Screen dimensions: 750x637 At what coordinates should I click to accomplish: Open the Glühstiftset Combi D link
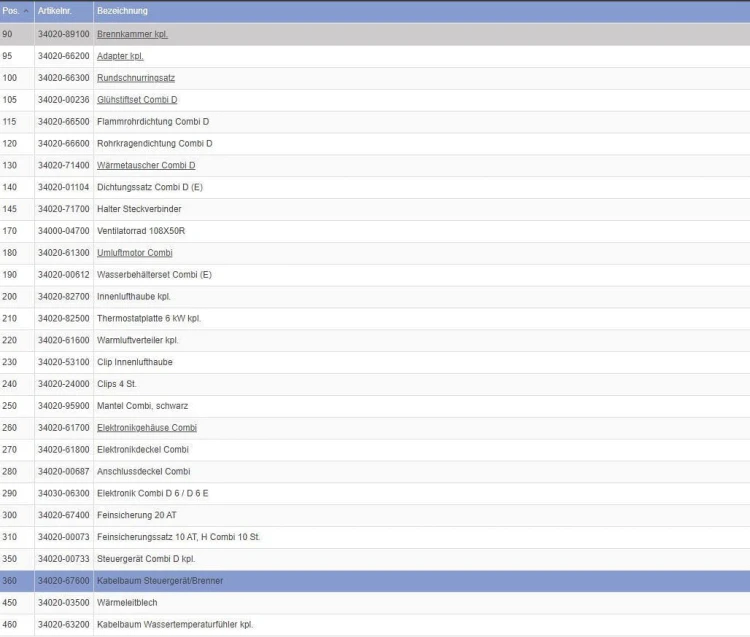(x=137, y=100)
